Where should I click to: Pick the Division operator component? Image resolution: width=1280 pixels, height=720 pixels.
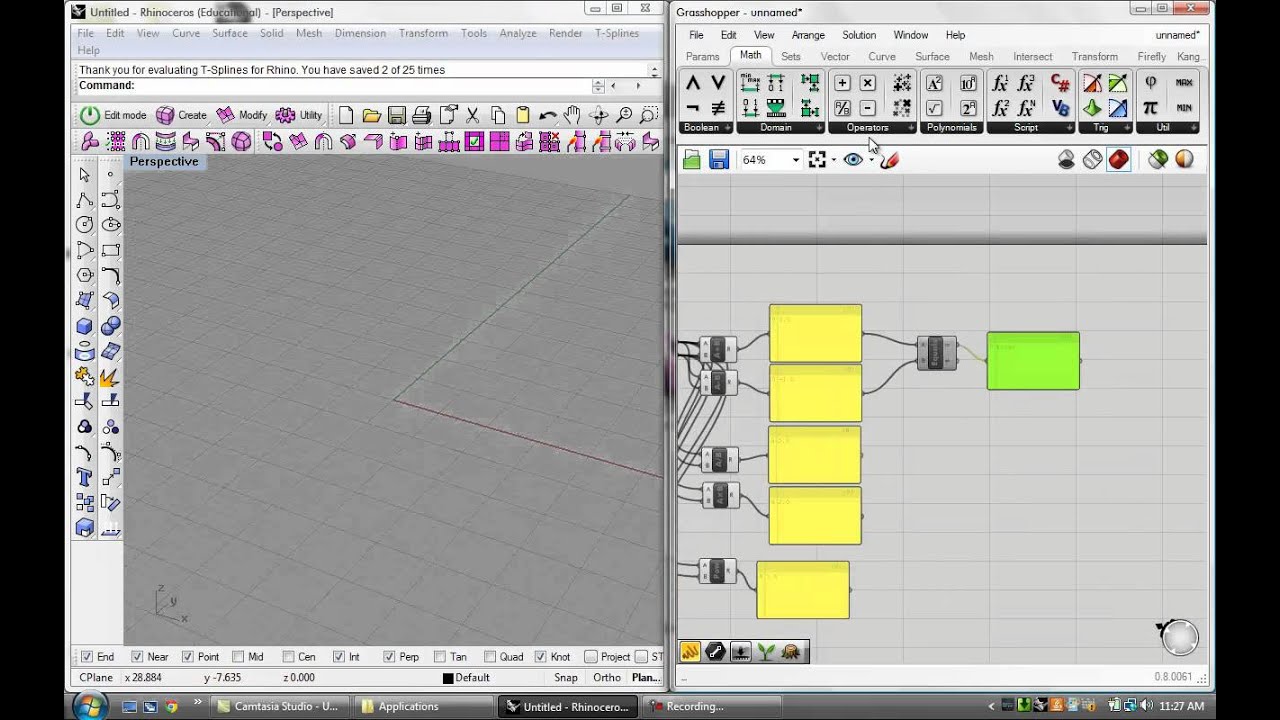pos(842,108)
